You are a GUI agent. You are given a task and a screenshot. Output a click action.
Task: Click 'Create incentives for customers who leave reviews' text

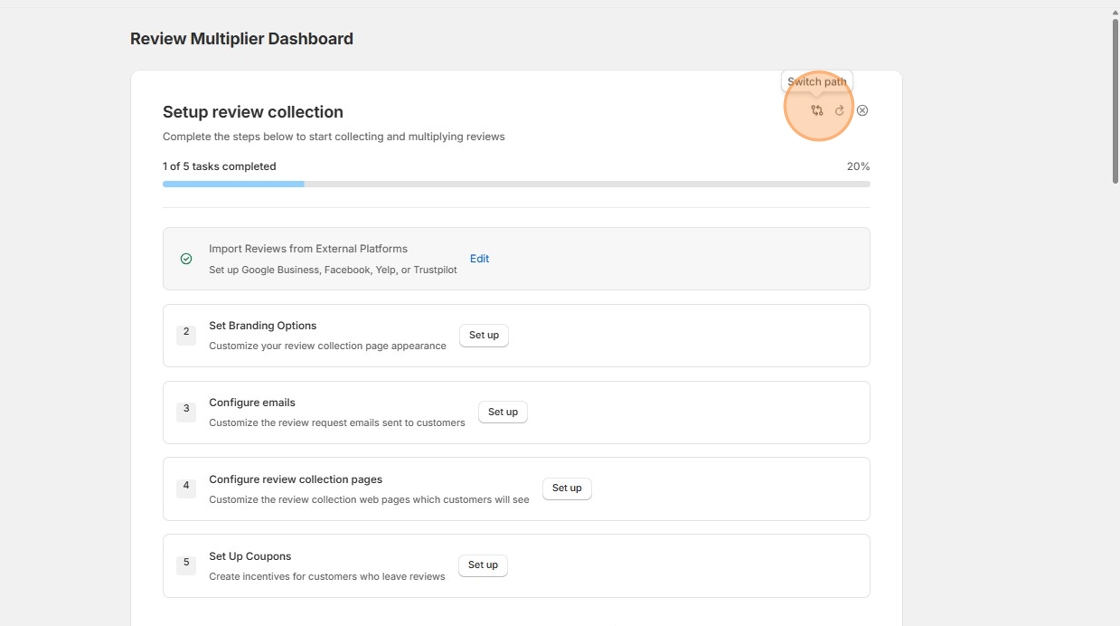coord(326,577)
